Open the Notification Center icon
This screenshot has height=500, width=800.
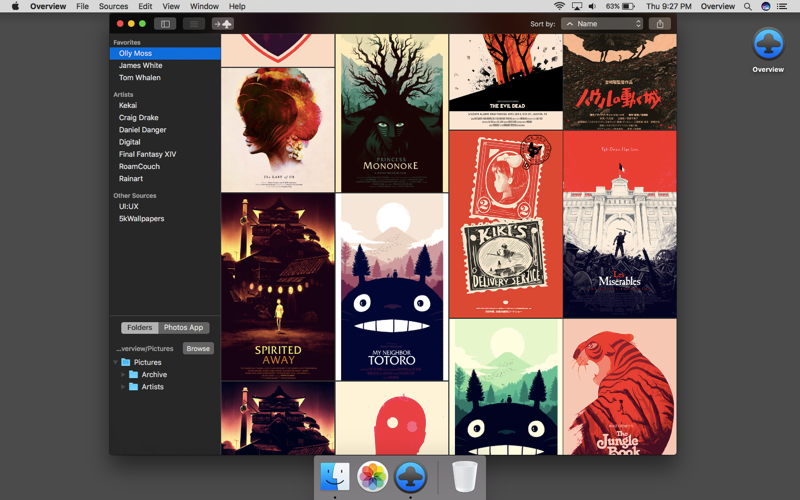[x=782, y=6]
